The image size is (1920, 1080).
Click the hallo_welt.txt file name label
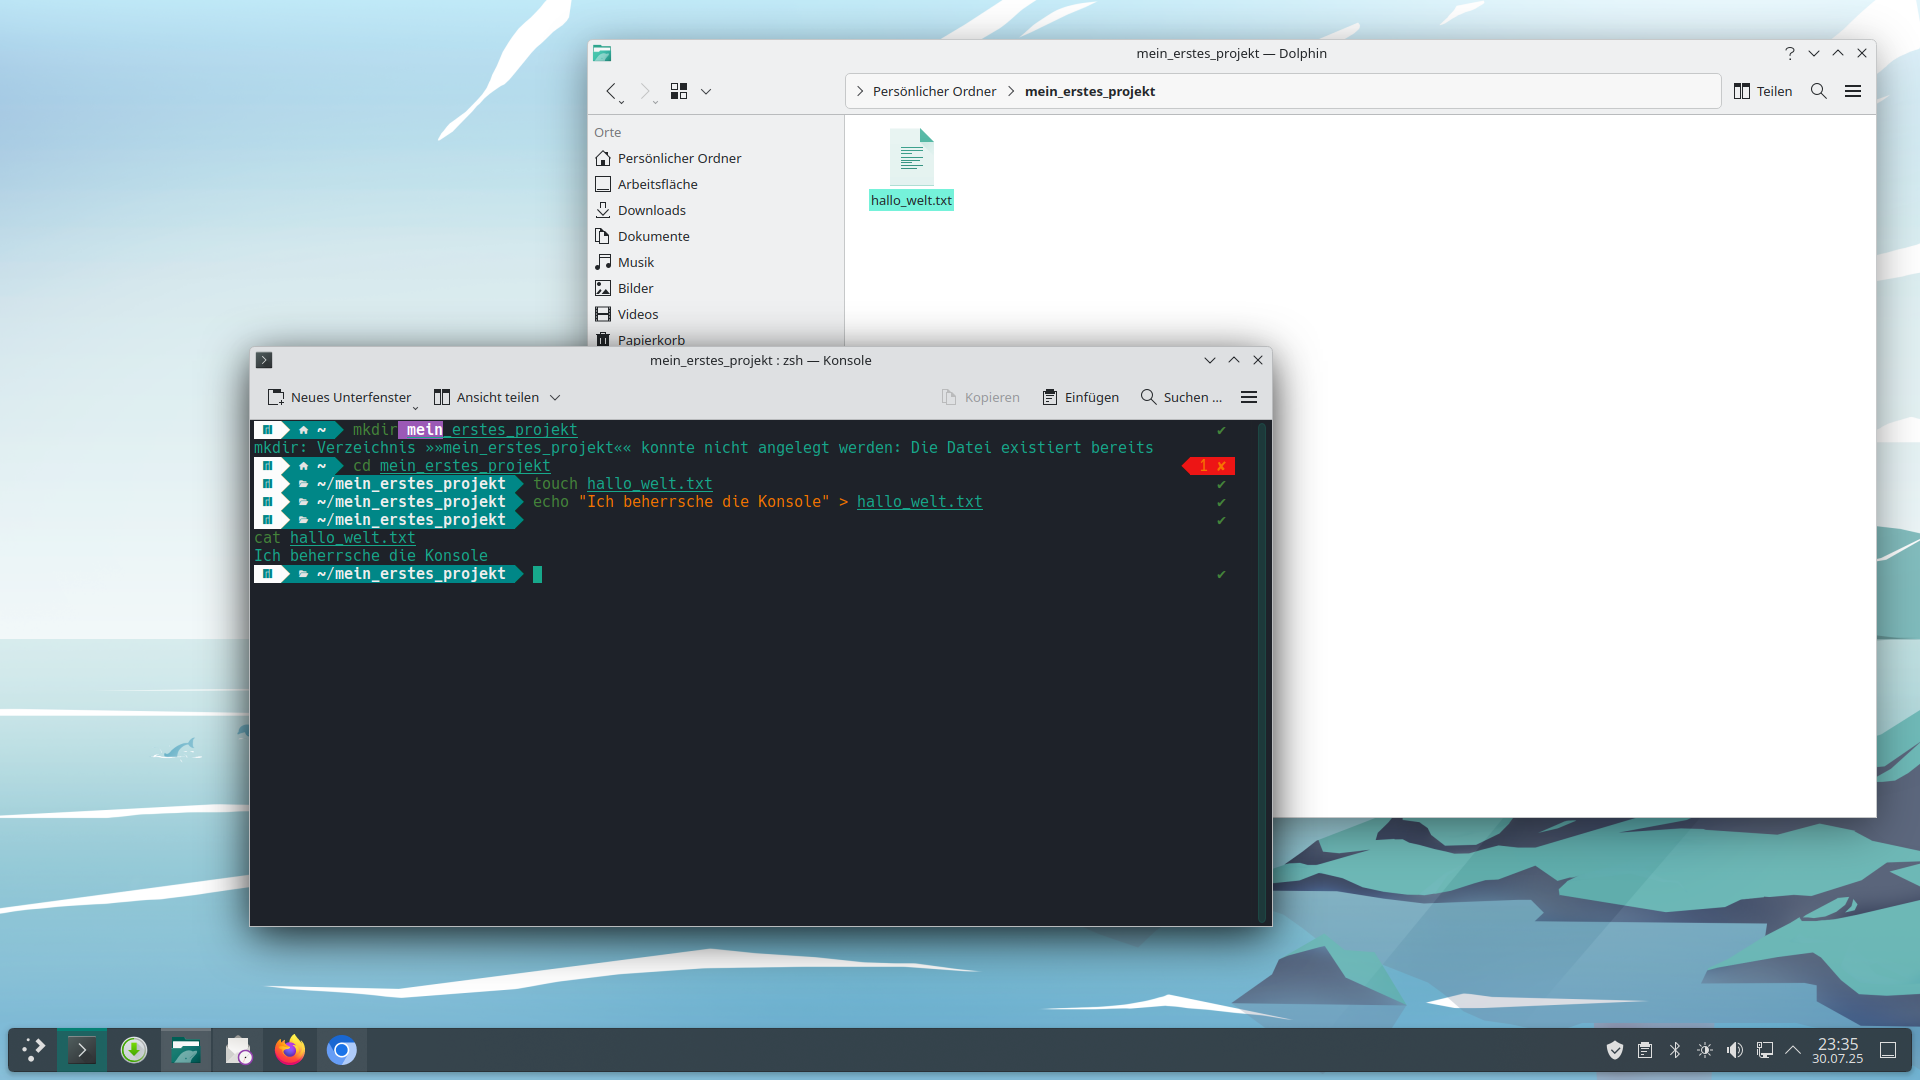911,200
